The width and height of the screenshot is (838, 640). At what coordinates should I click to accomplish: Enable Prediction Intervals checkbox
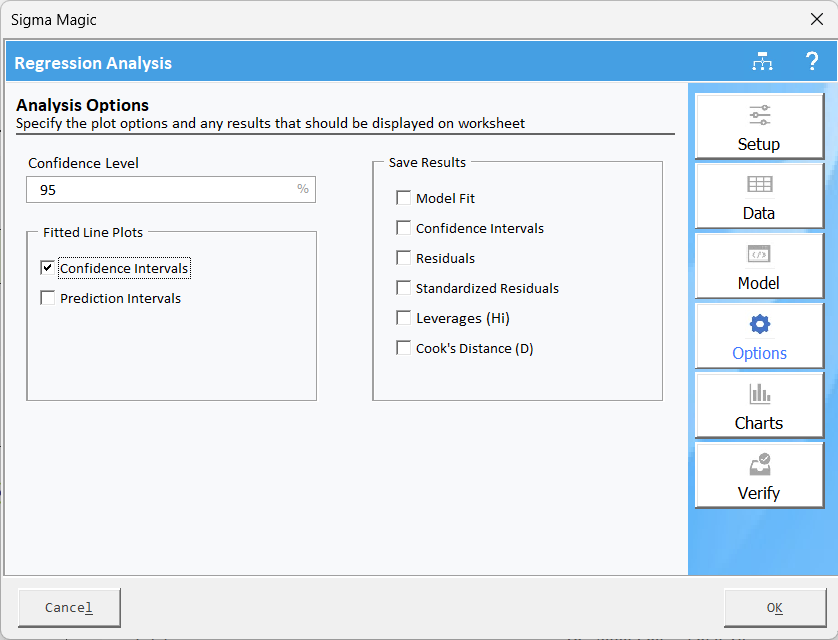point(48,298)
